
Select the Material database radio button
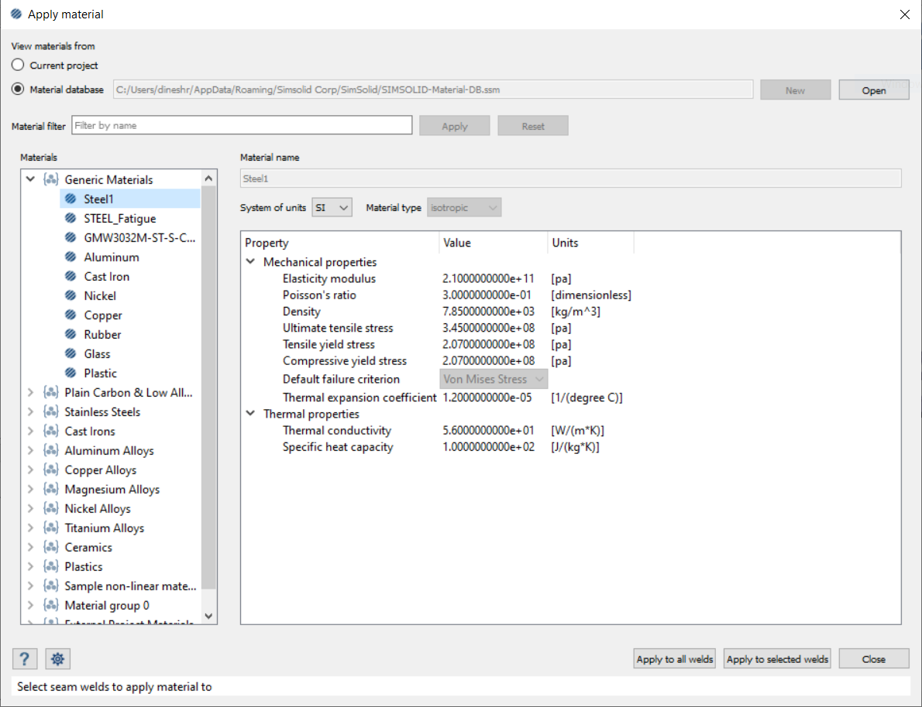click(x=18, y=89)
